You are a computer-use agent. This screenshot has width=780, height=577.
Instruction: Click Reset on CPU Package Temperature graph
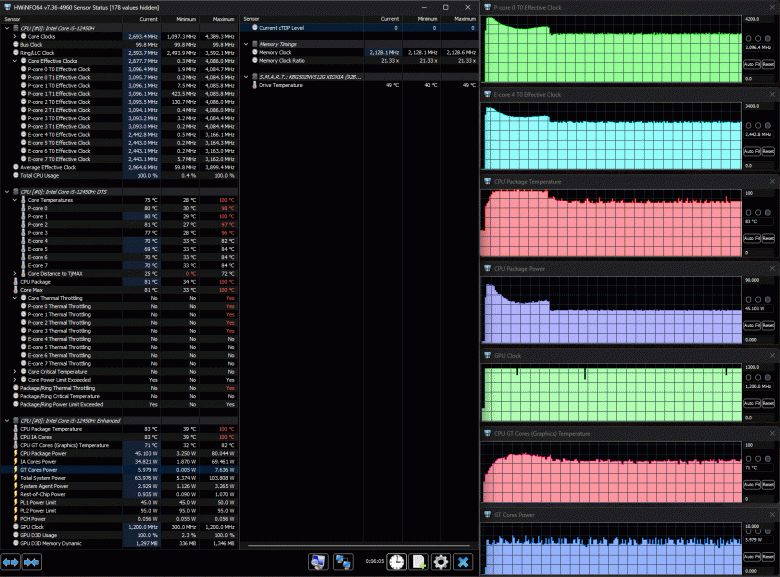767,238
